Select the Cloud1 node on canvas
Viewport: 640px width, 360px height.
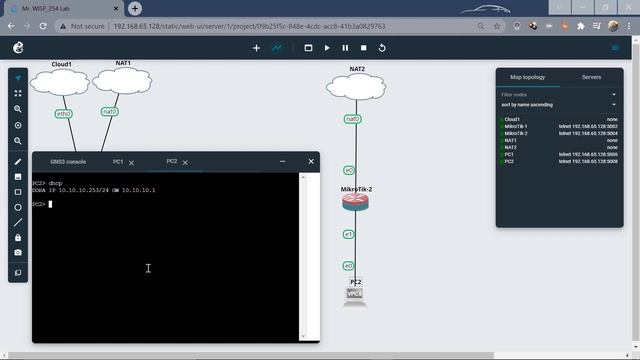pos(60,83)
